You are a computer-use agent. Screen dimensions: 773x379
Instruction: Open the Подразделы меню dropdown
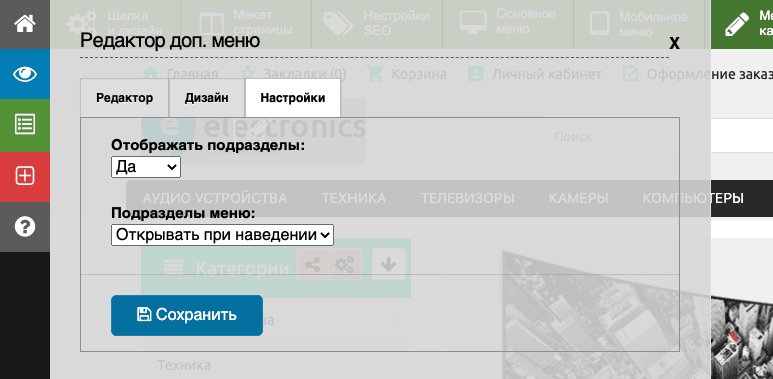[x=222, y=235]
